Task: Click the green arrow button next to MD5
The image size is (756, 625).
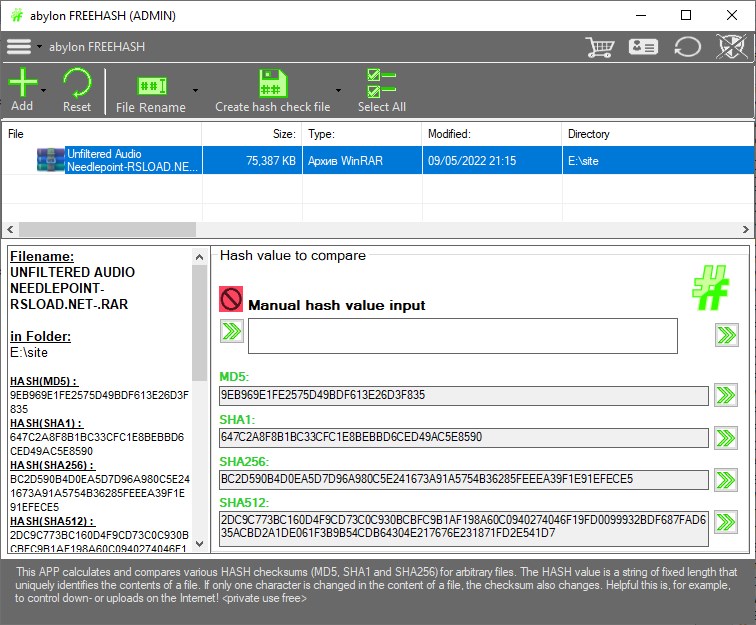Action: pos(726,395)
